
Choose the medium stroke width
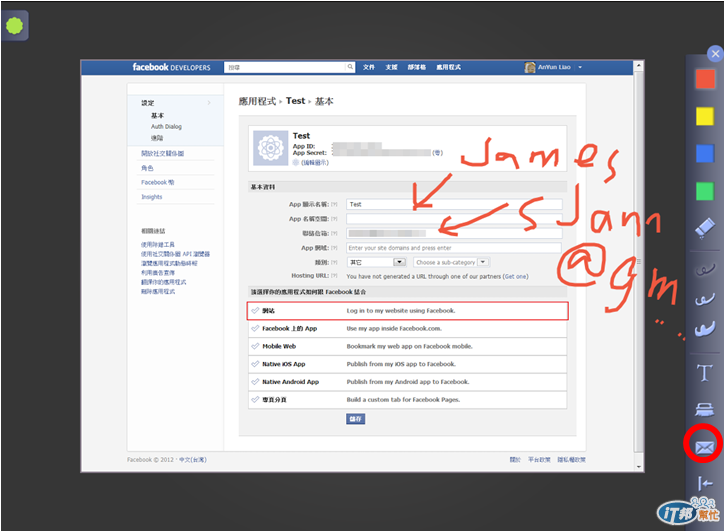pyautogui.click(x=705, y=299)
